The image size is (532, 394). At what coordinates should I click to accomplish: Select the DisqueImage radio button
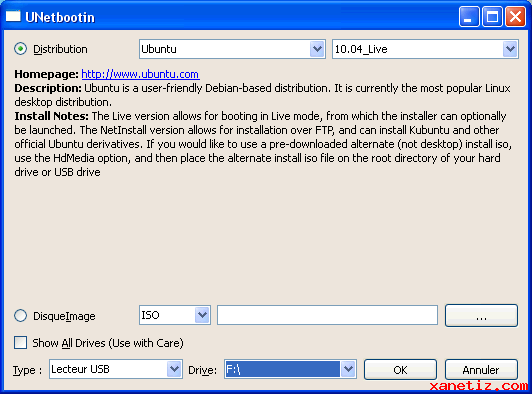click(21, 316)
